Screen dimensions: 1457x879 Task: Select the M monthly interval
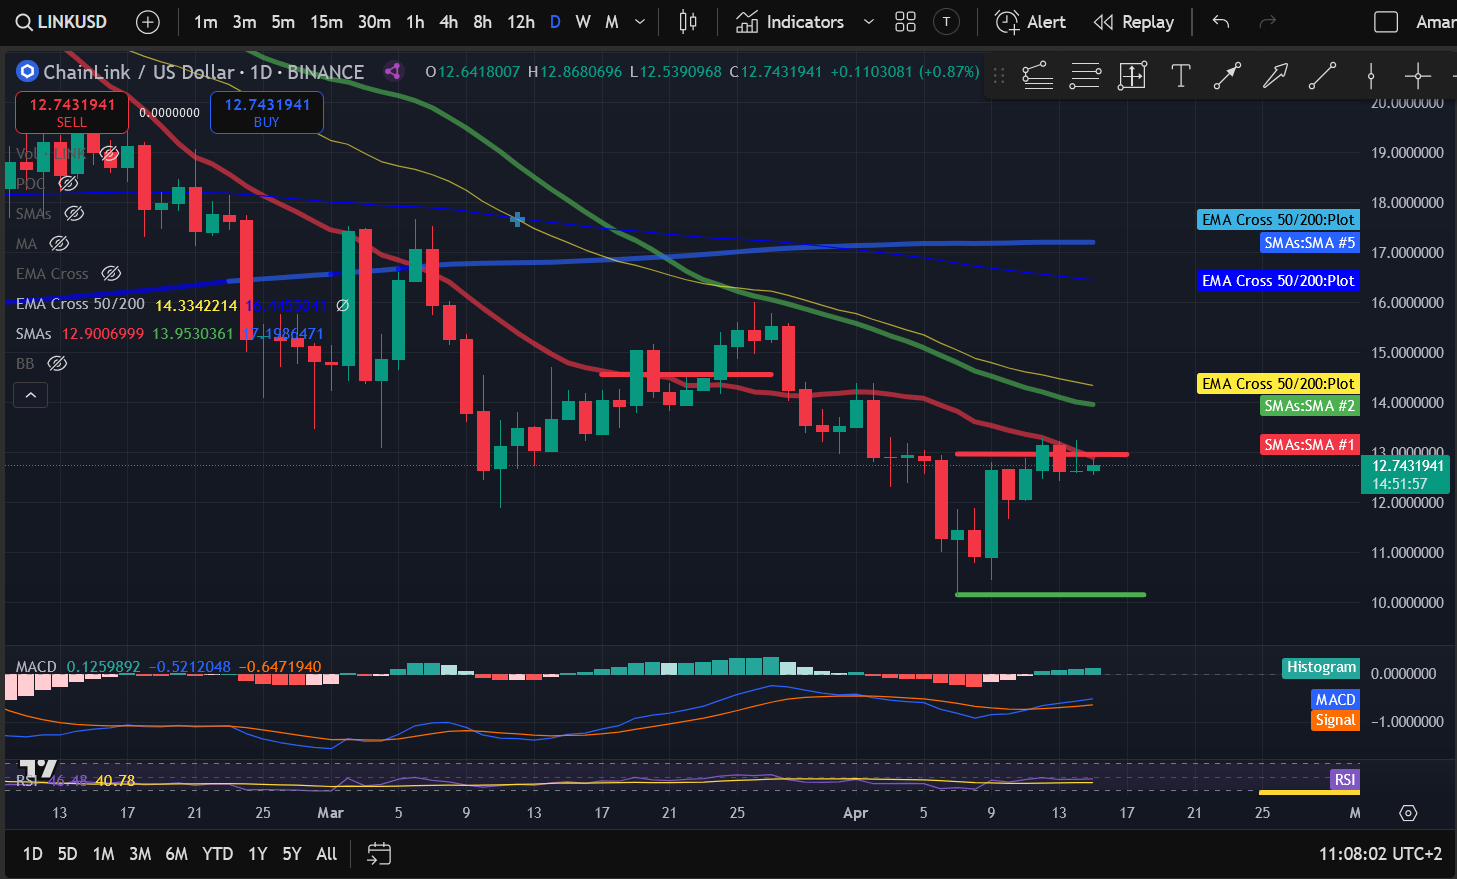tap(612, 22)
